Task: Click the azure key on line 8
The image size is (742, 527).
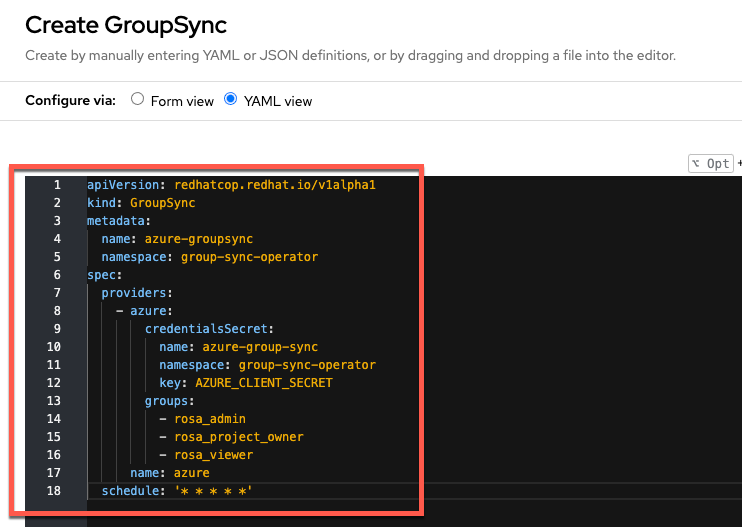Action: click(x=148, y=311)
